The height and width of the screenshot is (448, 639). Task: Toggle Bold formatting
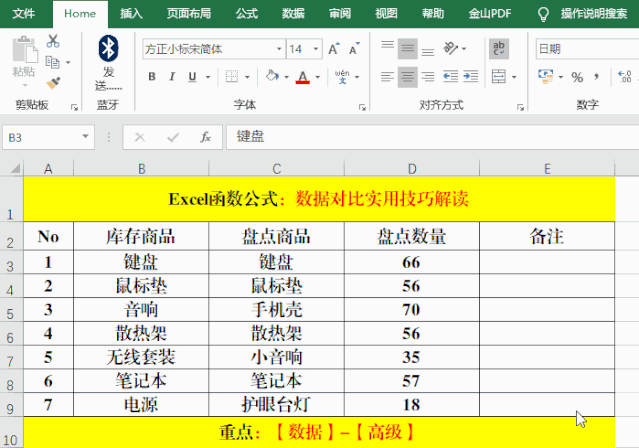click(152, 77)
